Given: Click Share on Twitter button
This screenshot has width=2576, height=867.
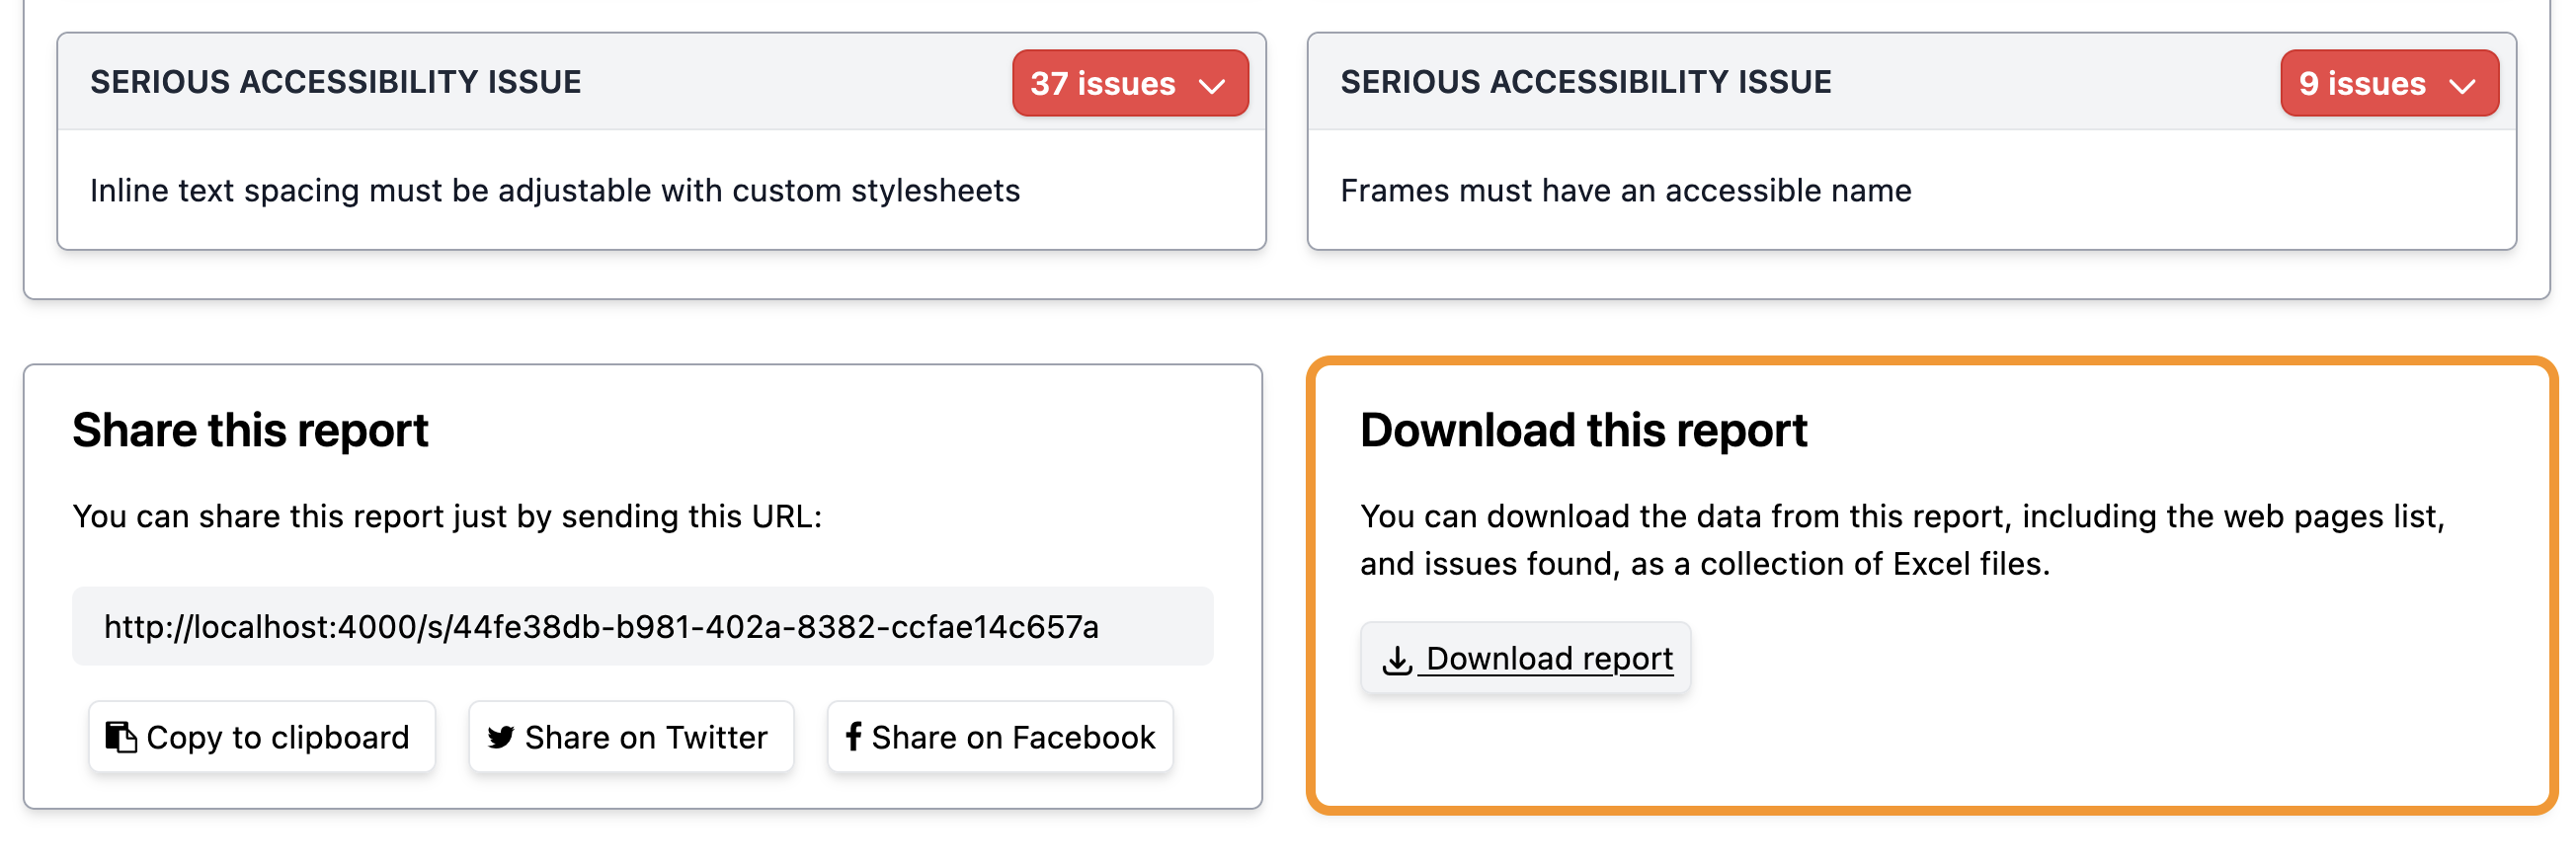Looking at the screenshot, I should tap(631, 737).
